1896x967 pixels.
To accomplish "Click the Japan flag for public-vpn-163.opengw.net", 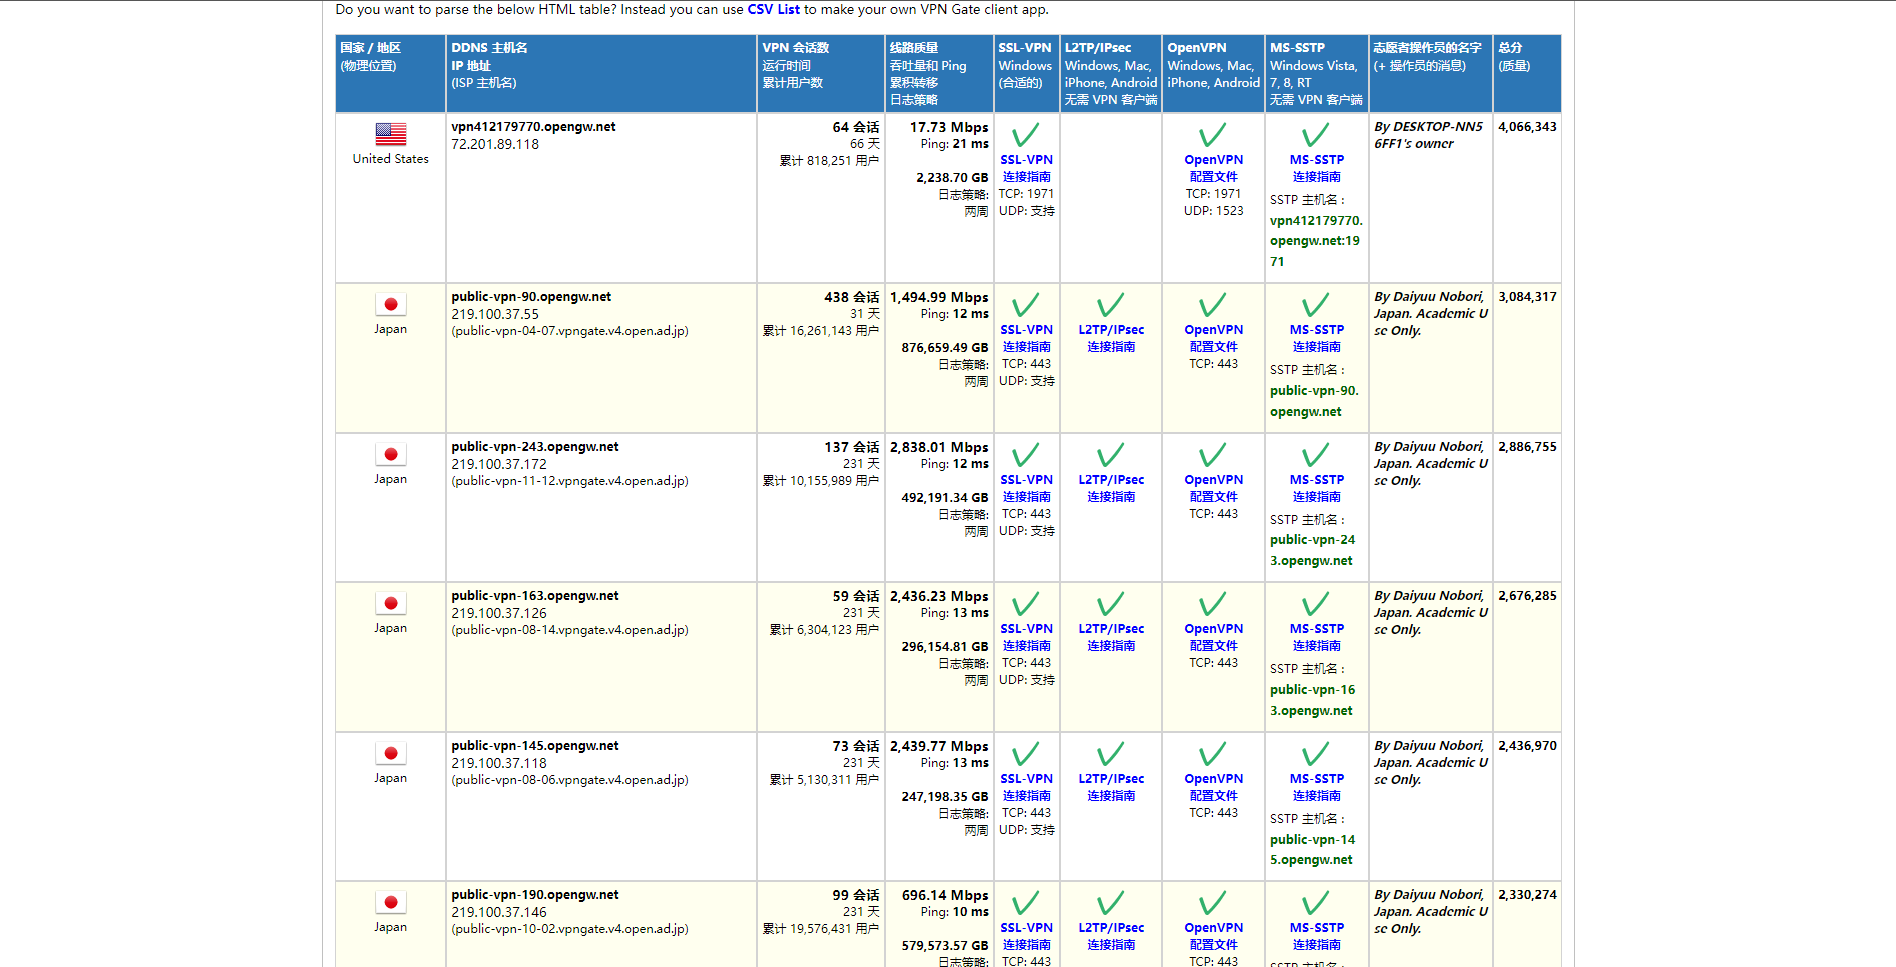I will point(391,603).
